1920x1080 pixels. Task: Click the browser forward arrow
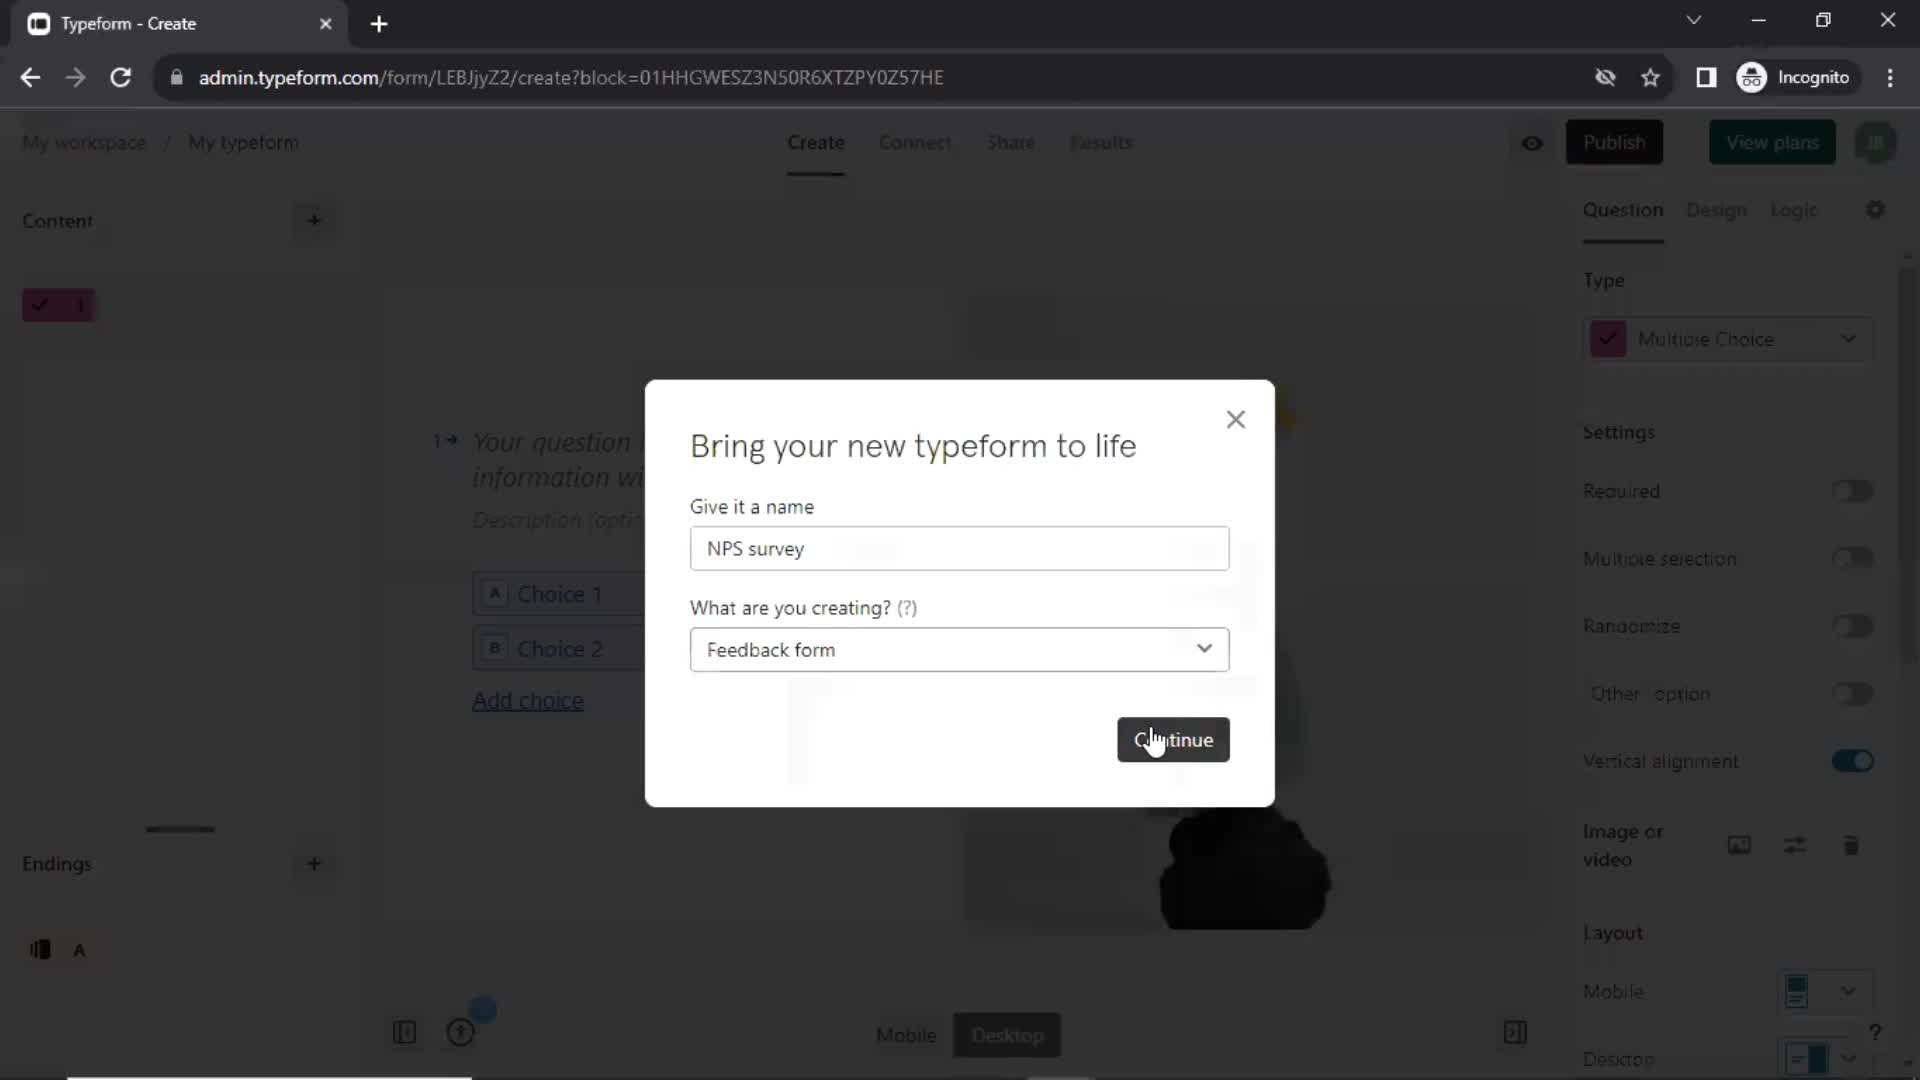point(75,77)
